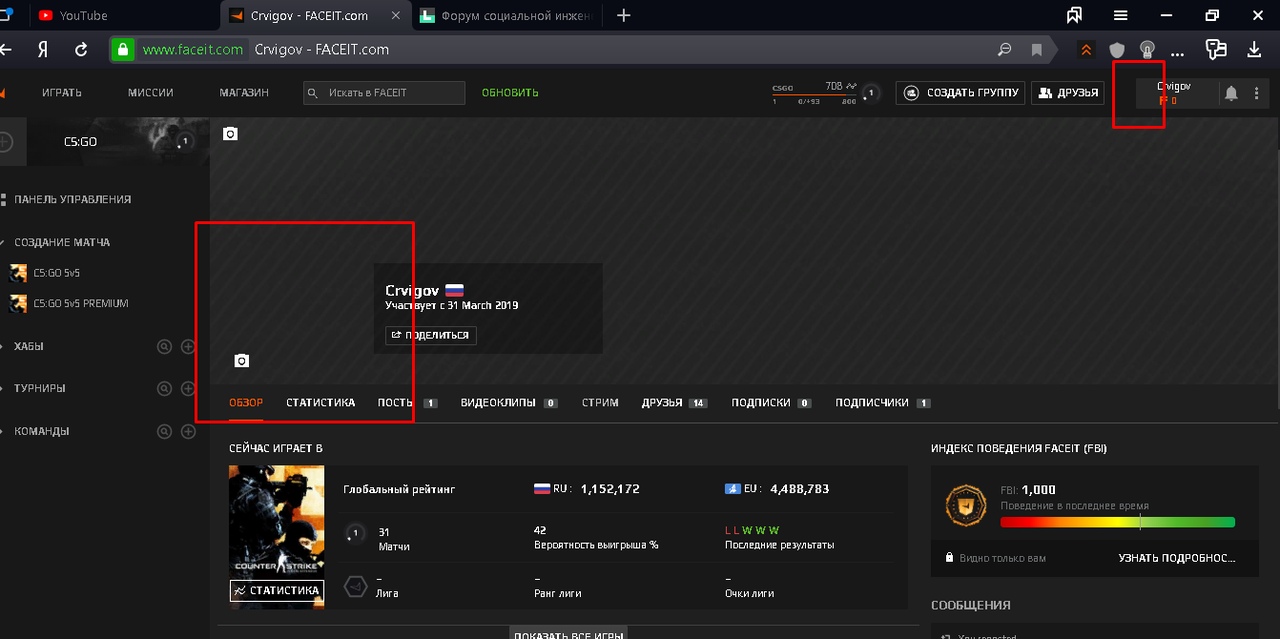Viewport: 1280px width, 639px height.
Task: Click the plus icon next to Команды
Action: tap(188, 432)
